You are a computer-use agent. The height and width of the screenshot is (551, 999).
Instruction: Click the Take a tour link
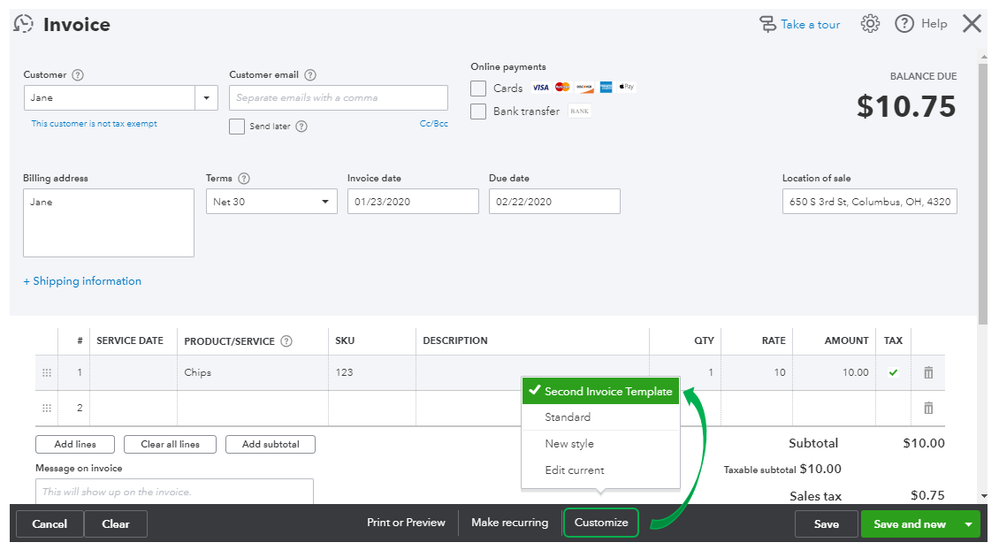click(x=810, y=25)
